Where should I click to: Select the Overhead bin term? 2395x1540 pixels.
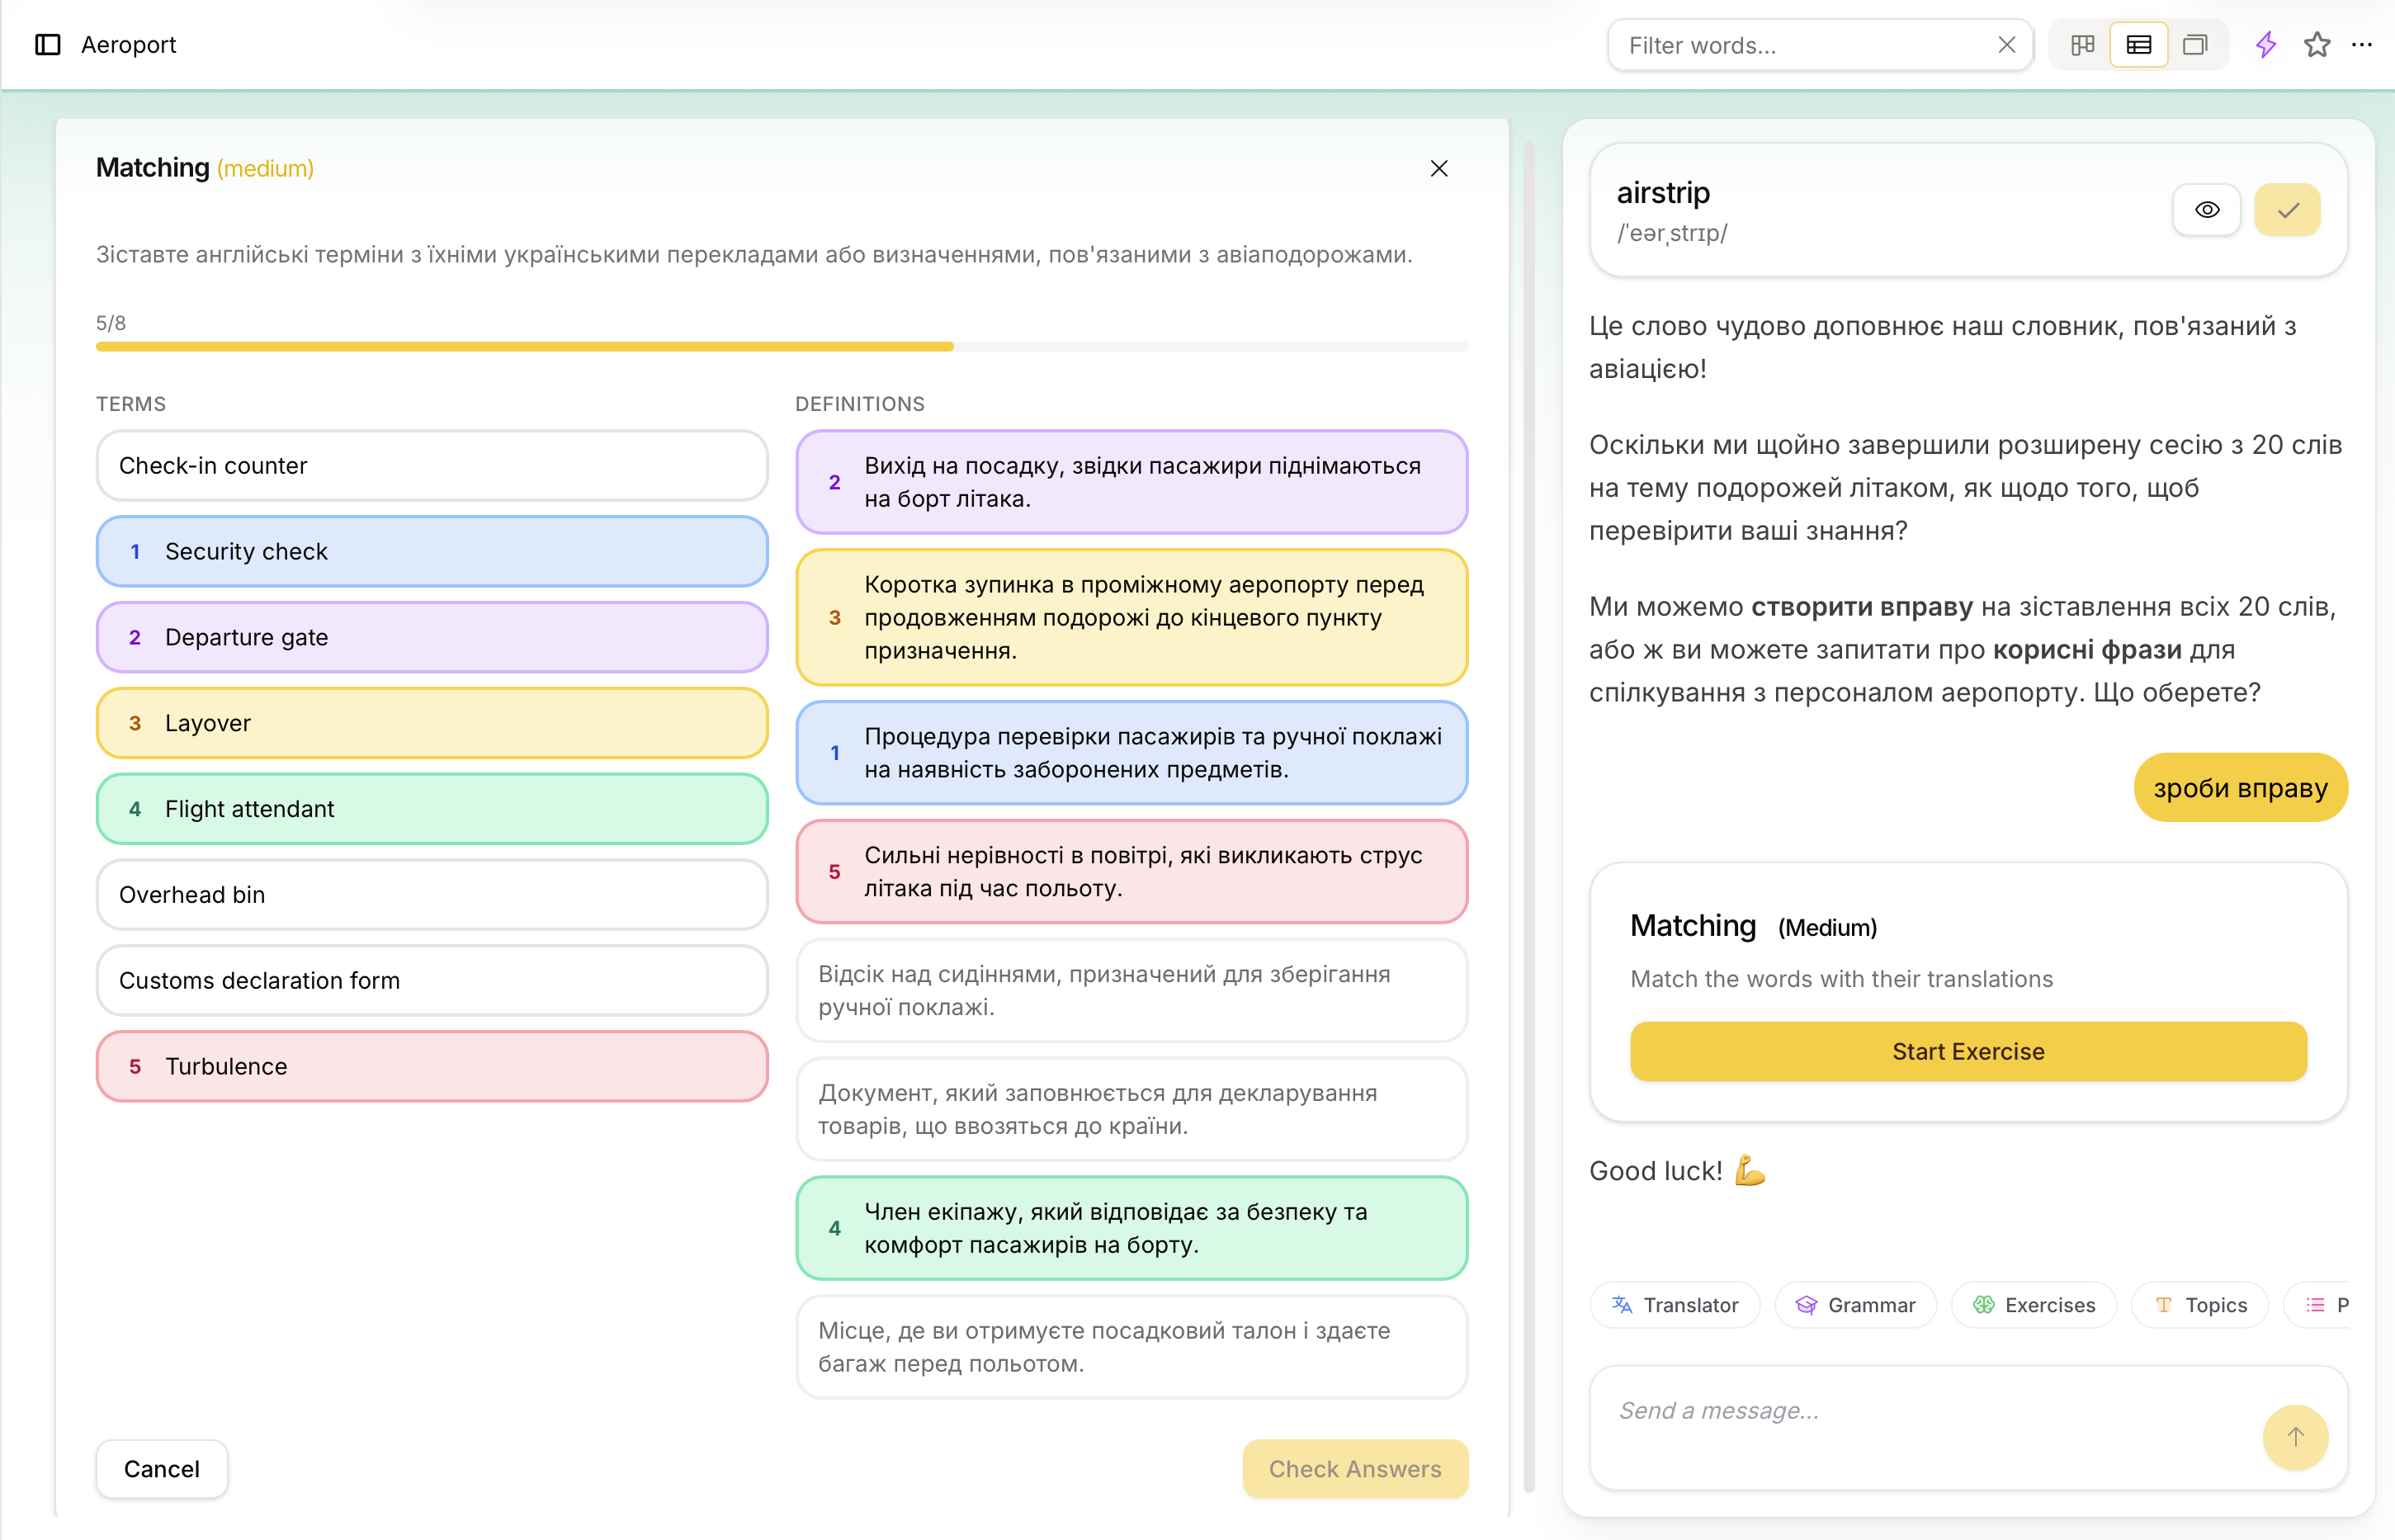432,895
